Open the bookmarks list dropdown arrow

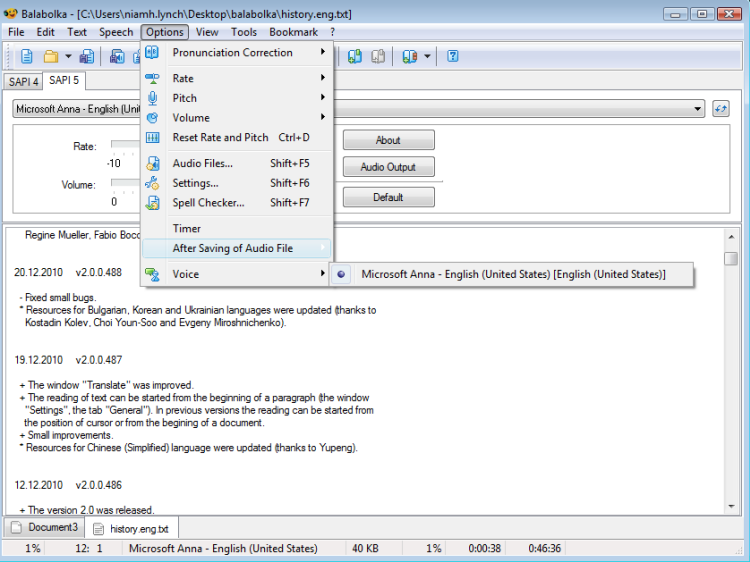click(x=427, y=56)
